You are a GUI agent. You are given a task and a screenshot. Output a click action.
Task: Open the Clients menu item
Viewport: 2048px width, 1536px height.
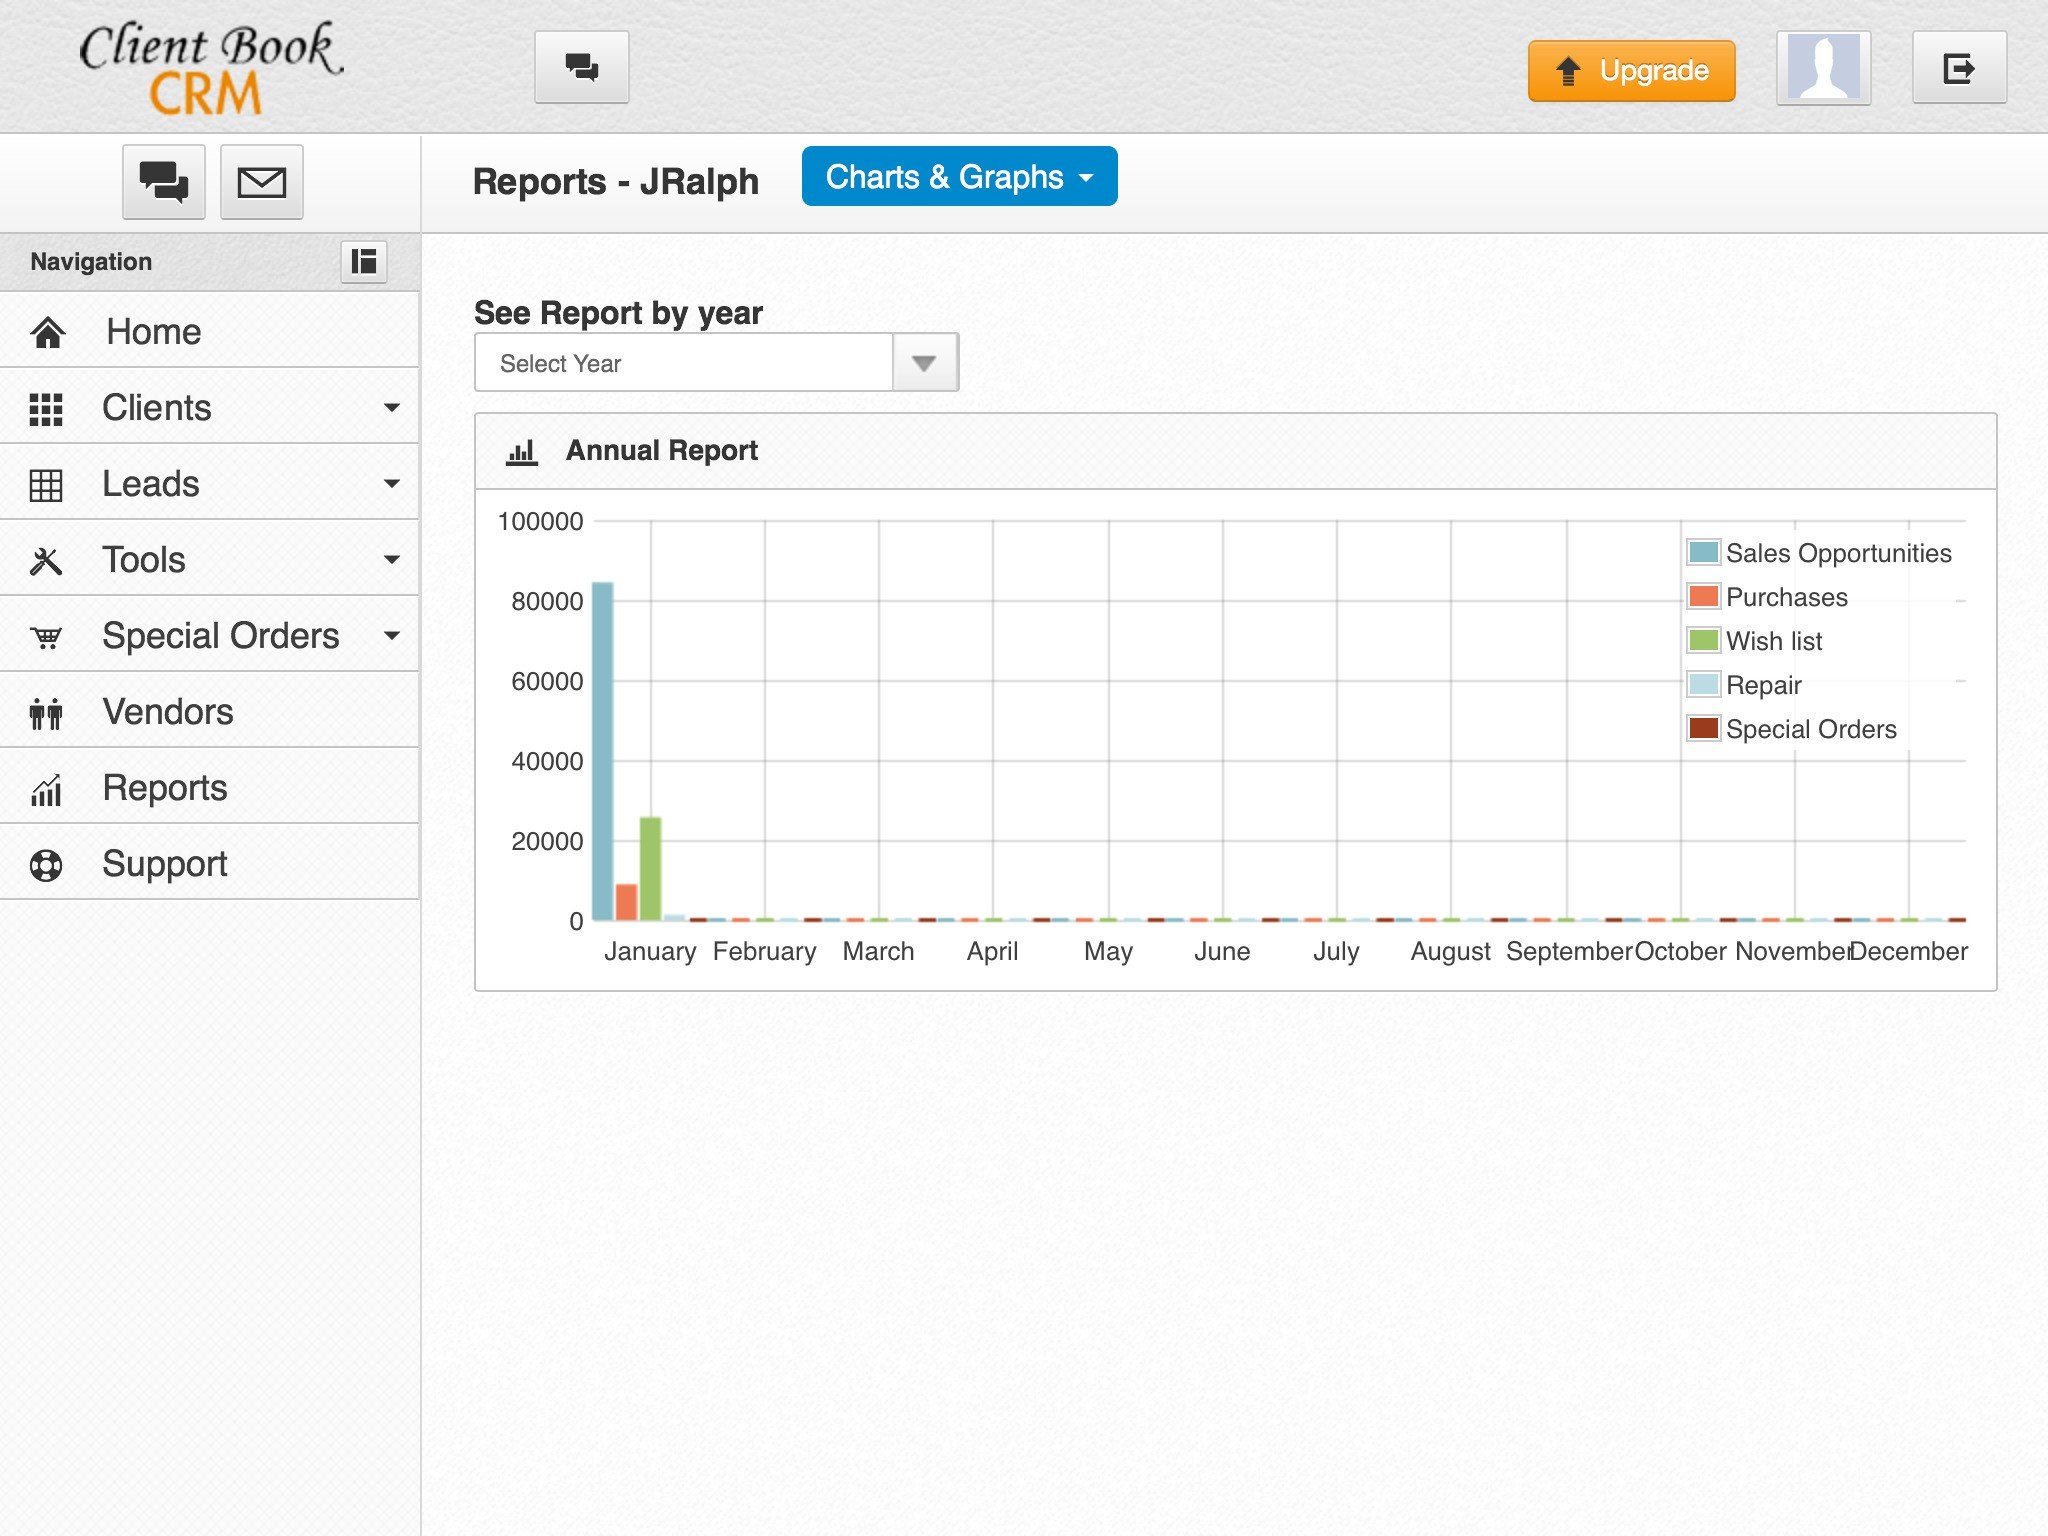[x=209, y=407]
